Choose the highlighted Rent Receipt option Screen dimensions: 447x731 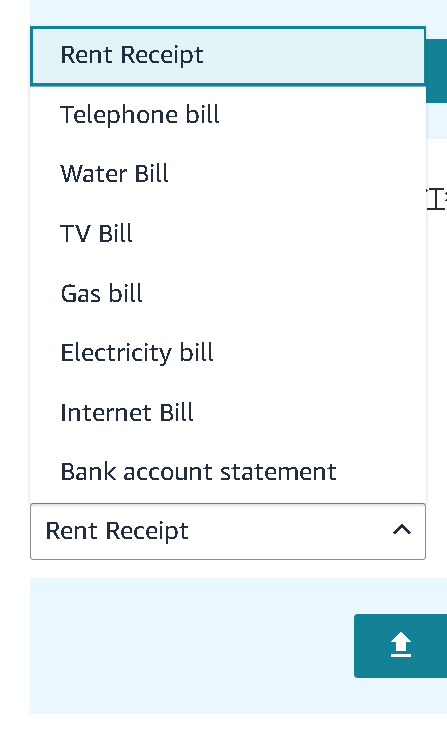coord(228,56)
